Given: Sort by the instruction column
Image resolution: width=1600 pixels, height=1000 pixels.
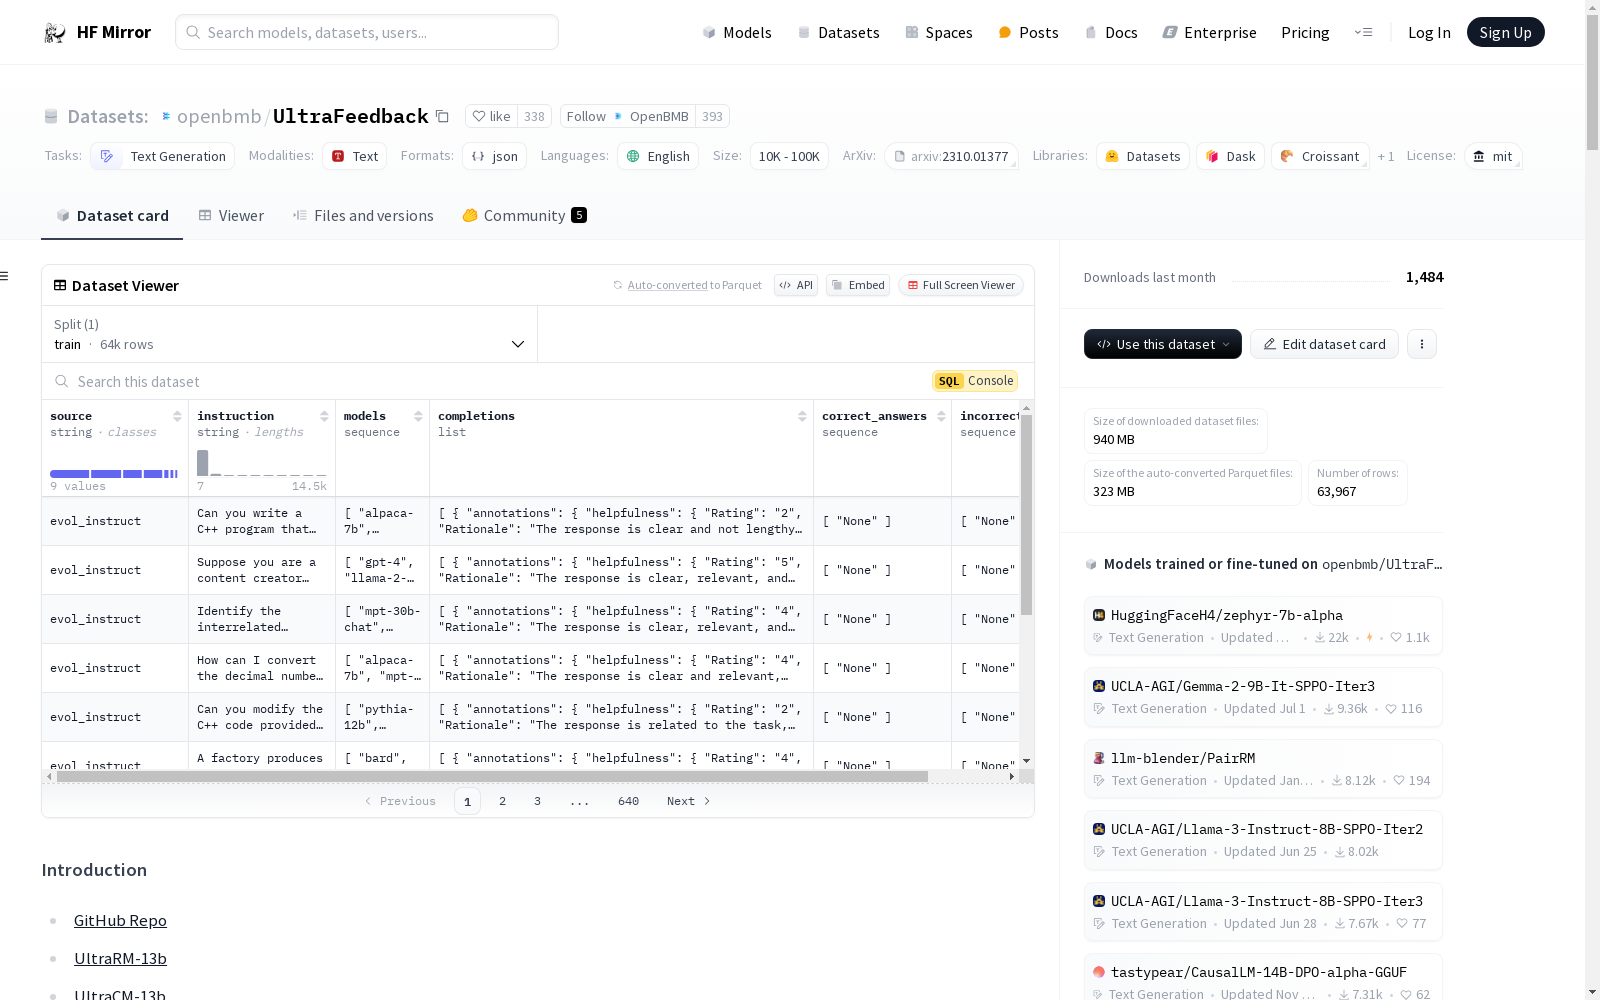Looking at the screenshot, I should [324, 416].
